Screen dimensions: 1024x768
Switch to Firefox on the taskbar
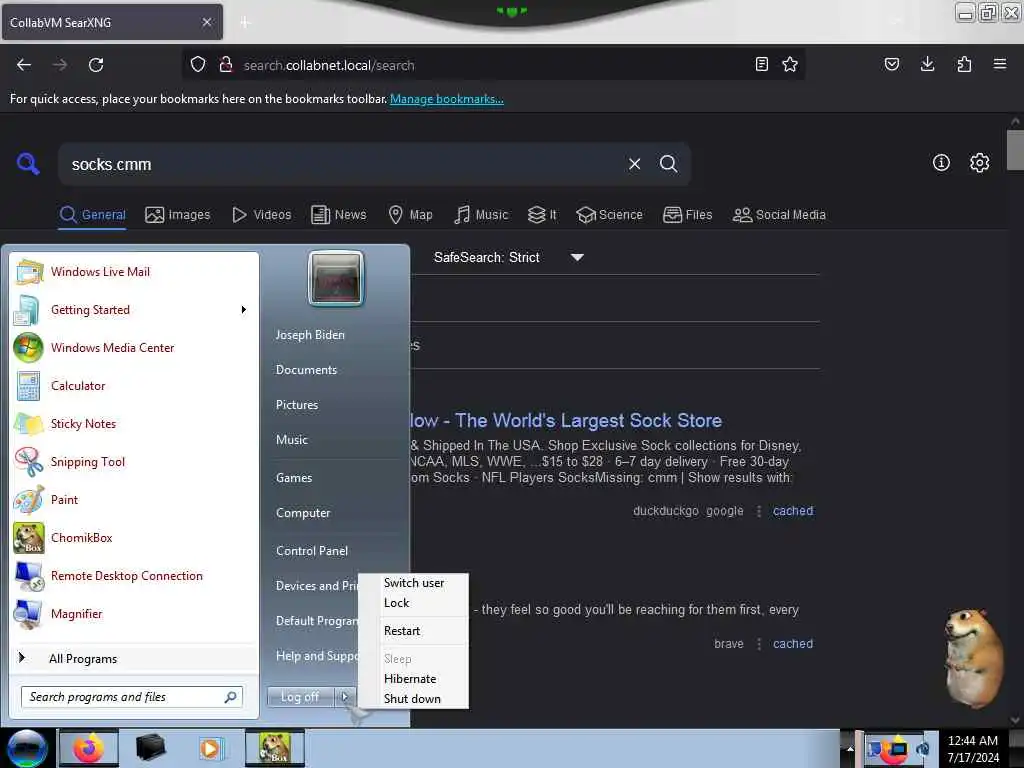pyautogui.click(x=89, y=748)
